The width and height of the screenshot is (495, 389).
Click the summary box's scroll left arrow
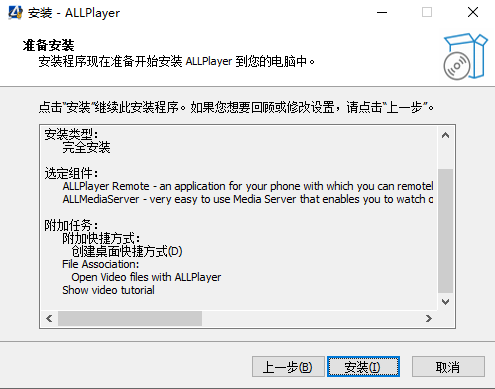[49, 318]
